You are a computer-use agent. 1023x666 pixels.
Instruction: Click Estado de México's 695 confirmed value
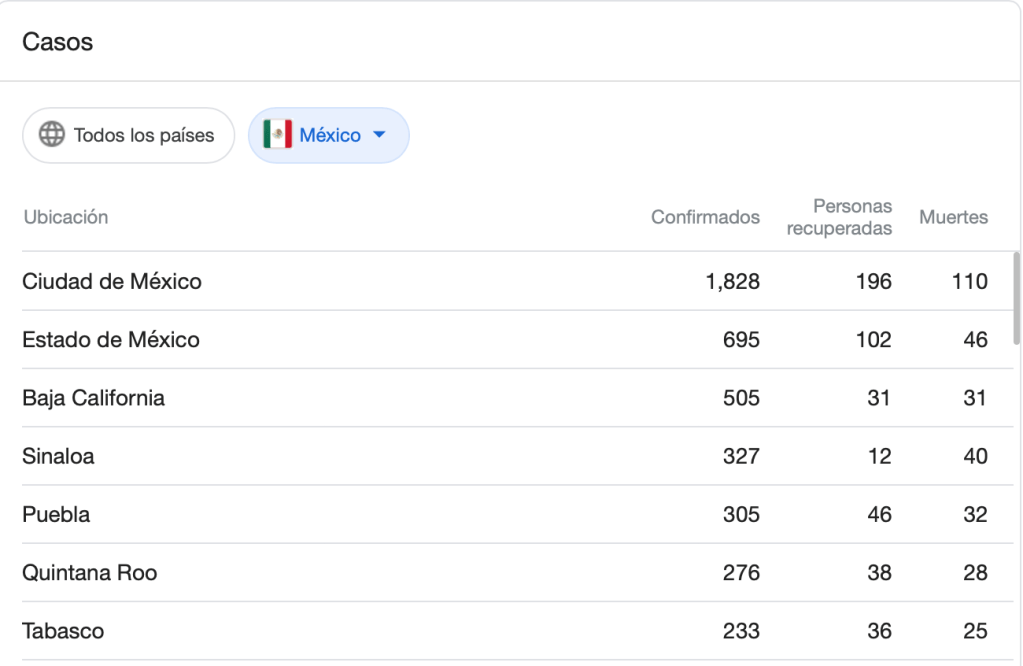[741, 340]
